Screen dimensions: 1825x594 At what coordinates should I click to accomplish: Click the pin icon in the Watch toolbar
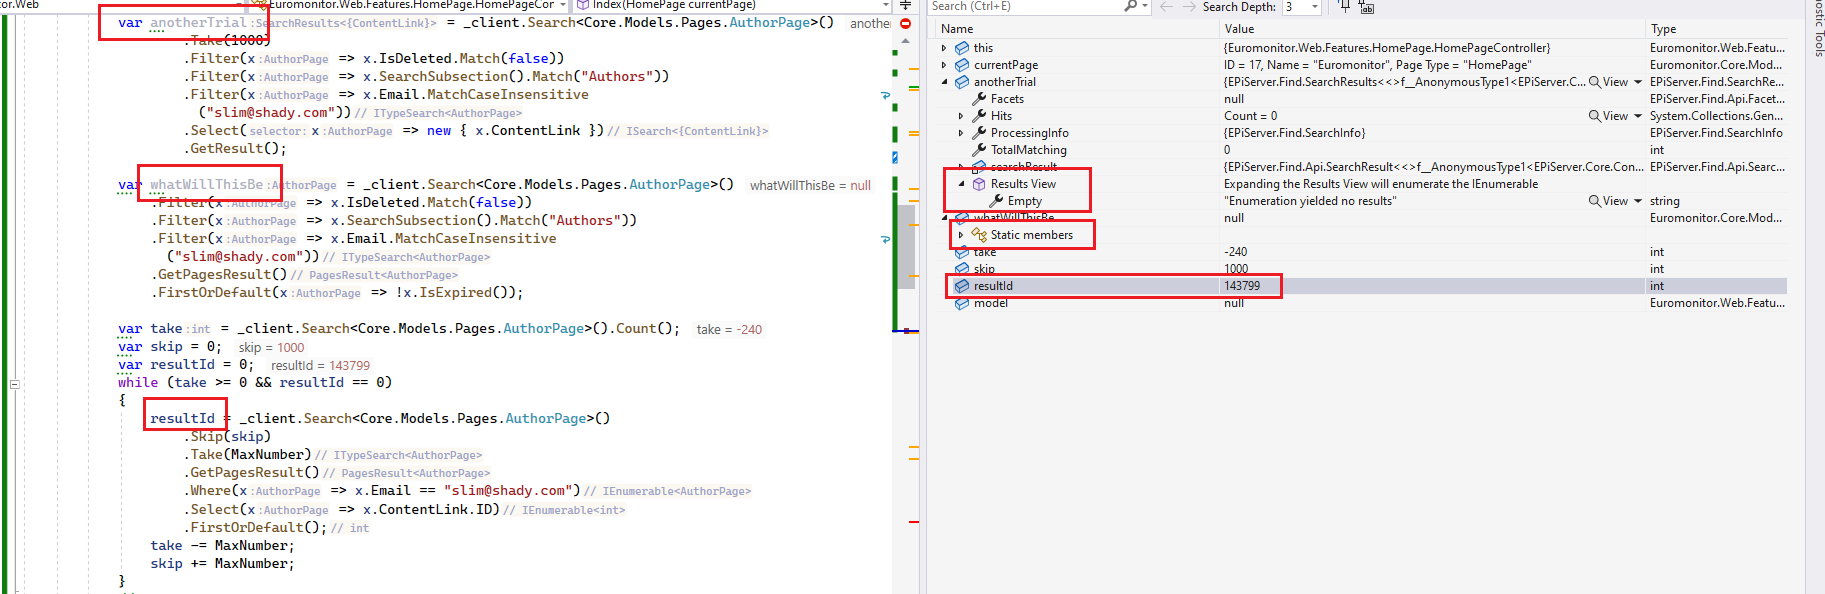click(1344, 7)
